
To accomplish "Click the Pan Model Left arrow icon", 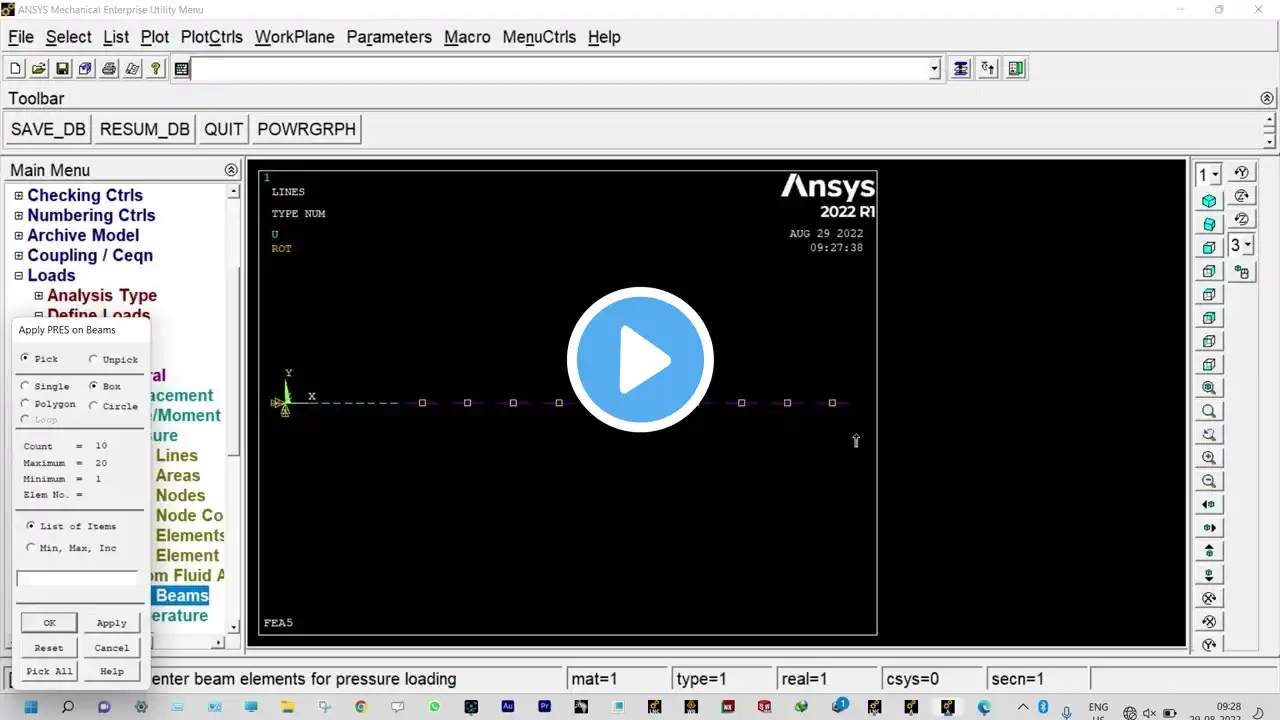I will [1209, 505].
